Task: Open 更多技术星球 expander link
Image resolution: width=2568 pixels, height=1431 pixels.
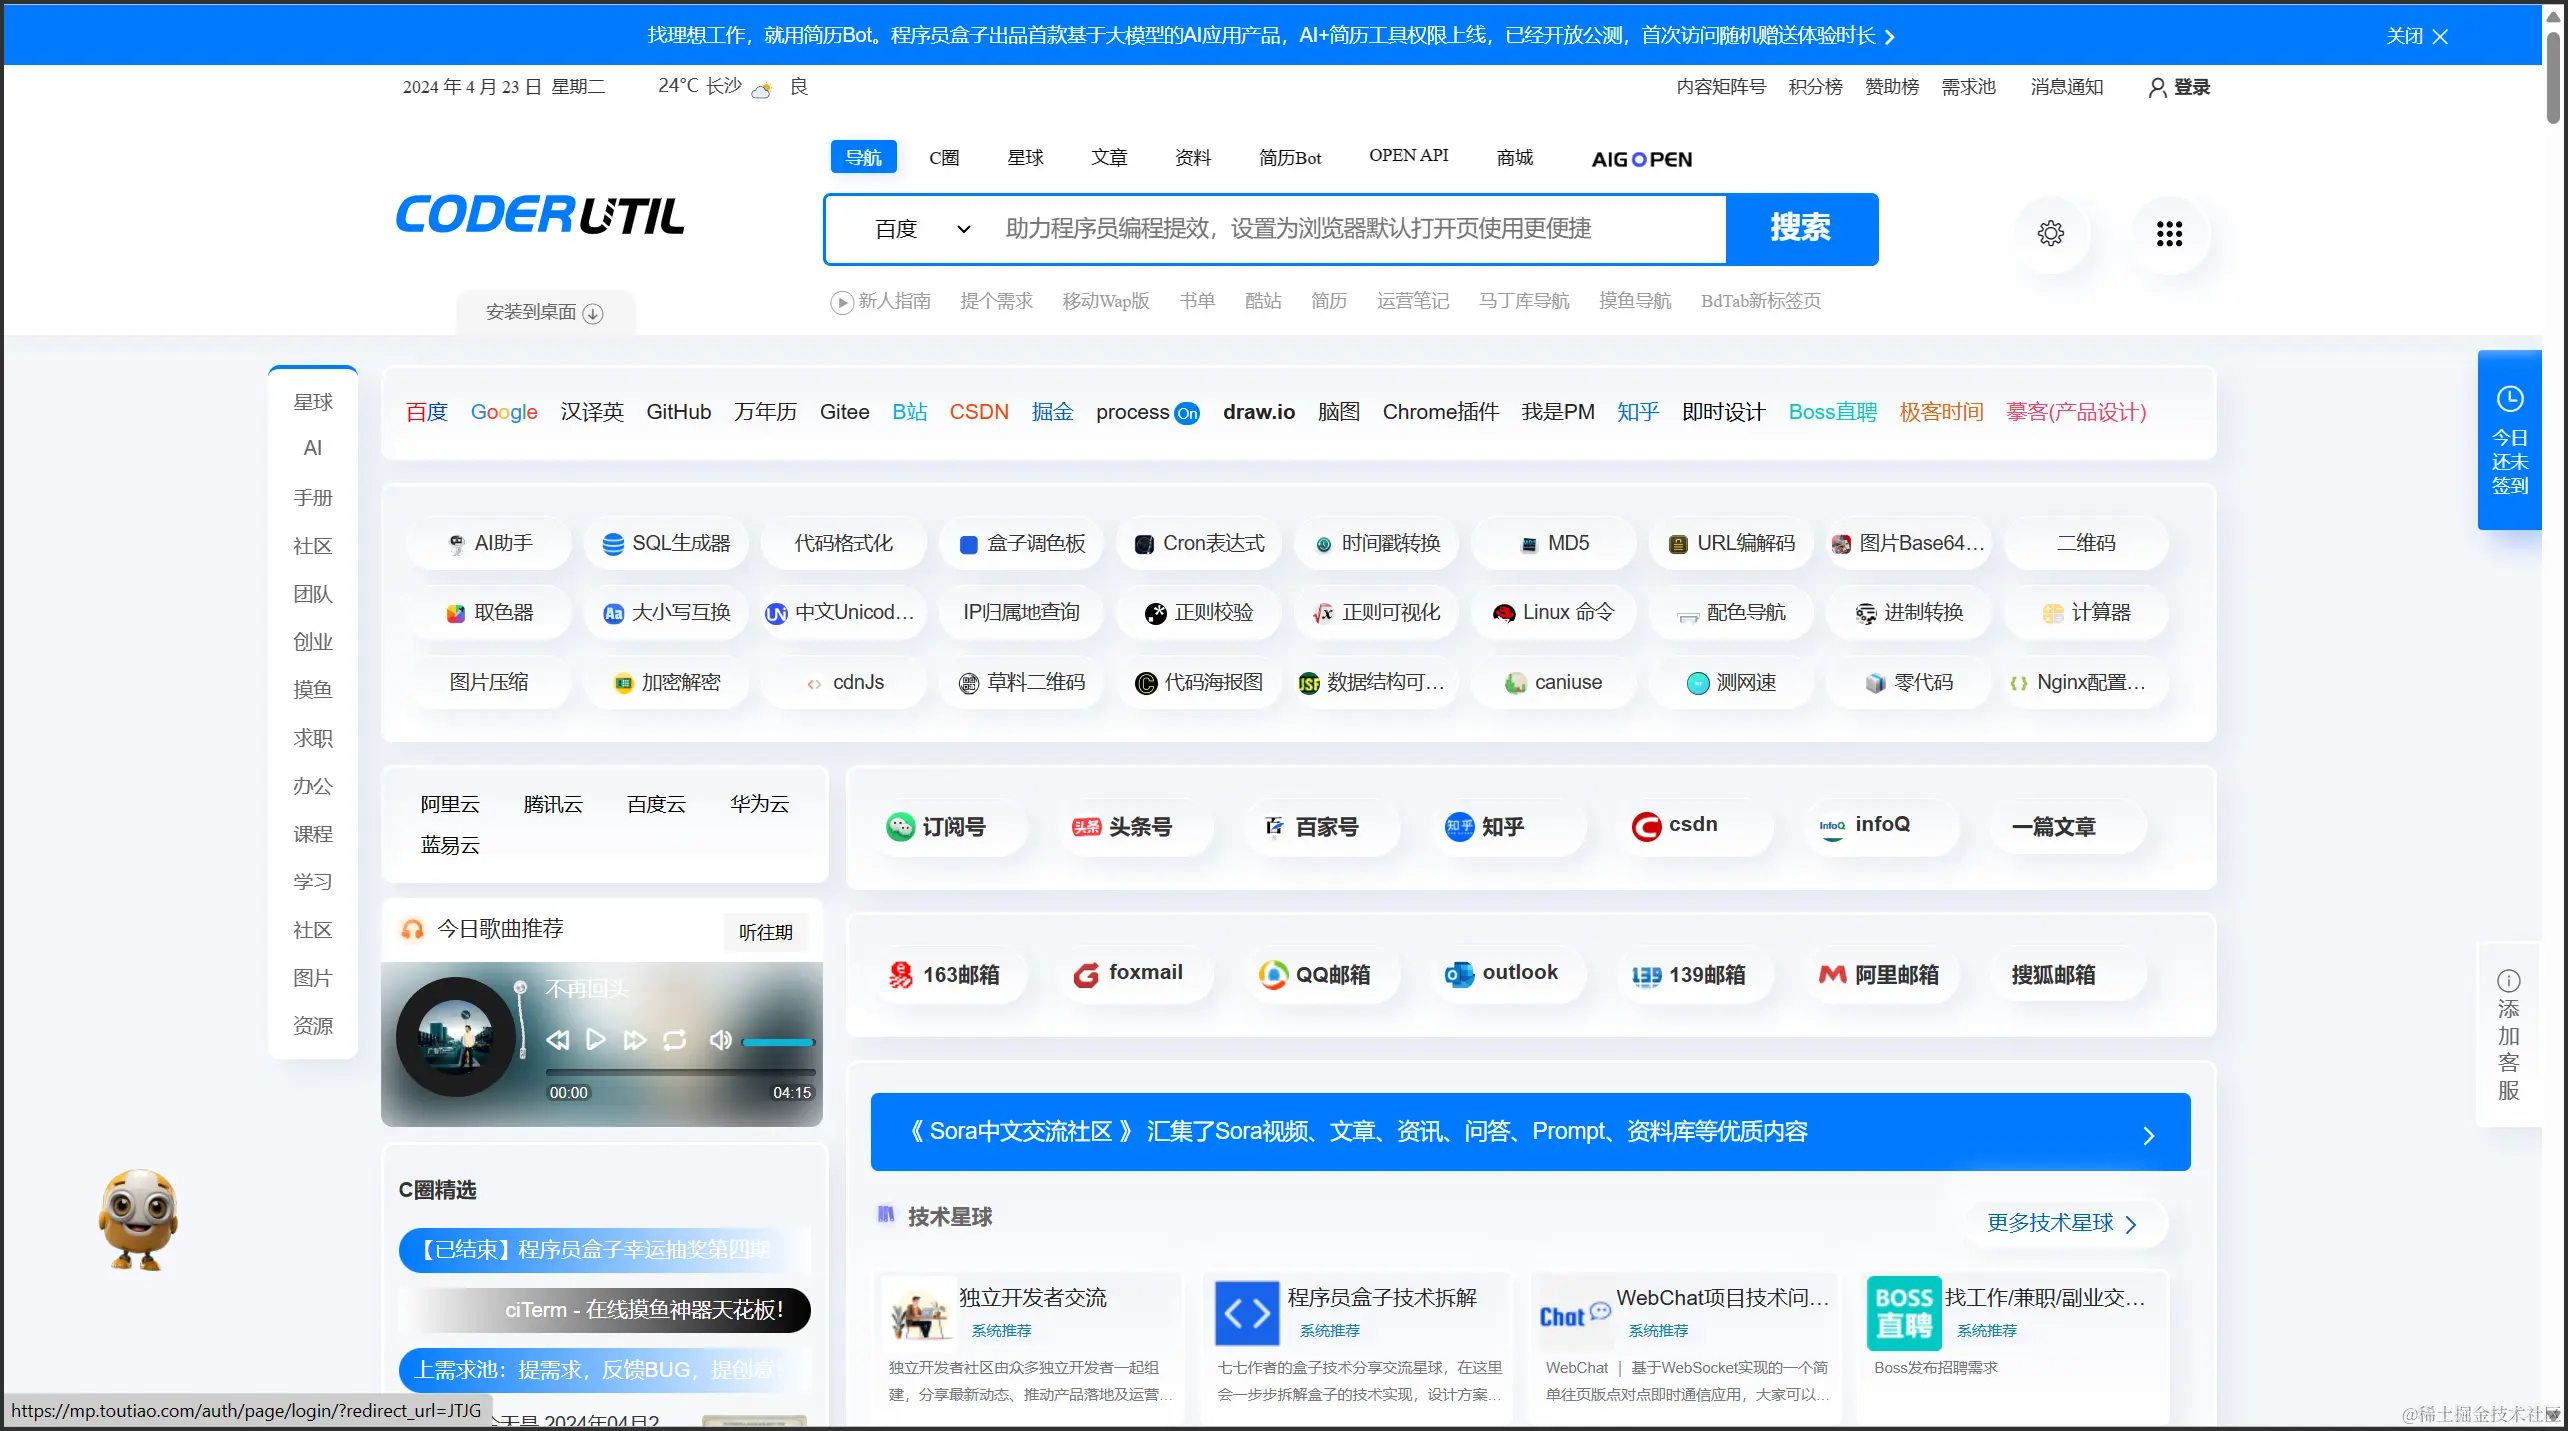Action: click(2061, 1223)
